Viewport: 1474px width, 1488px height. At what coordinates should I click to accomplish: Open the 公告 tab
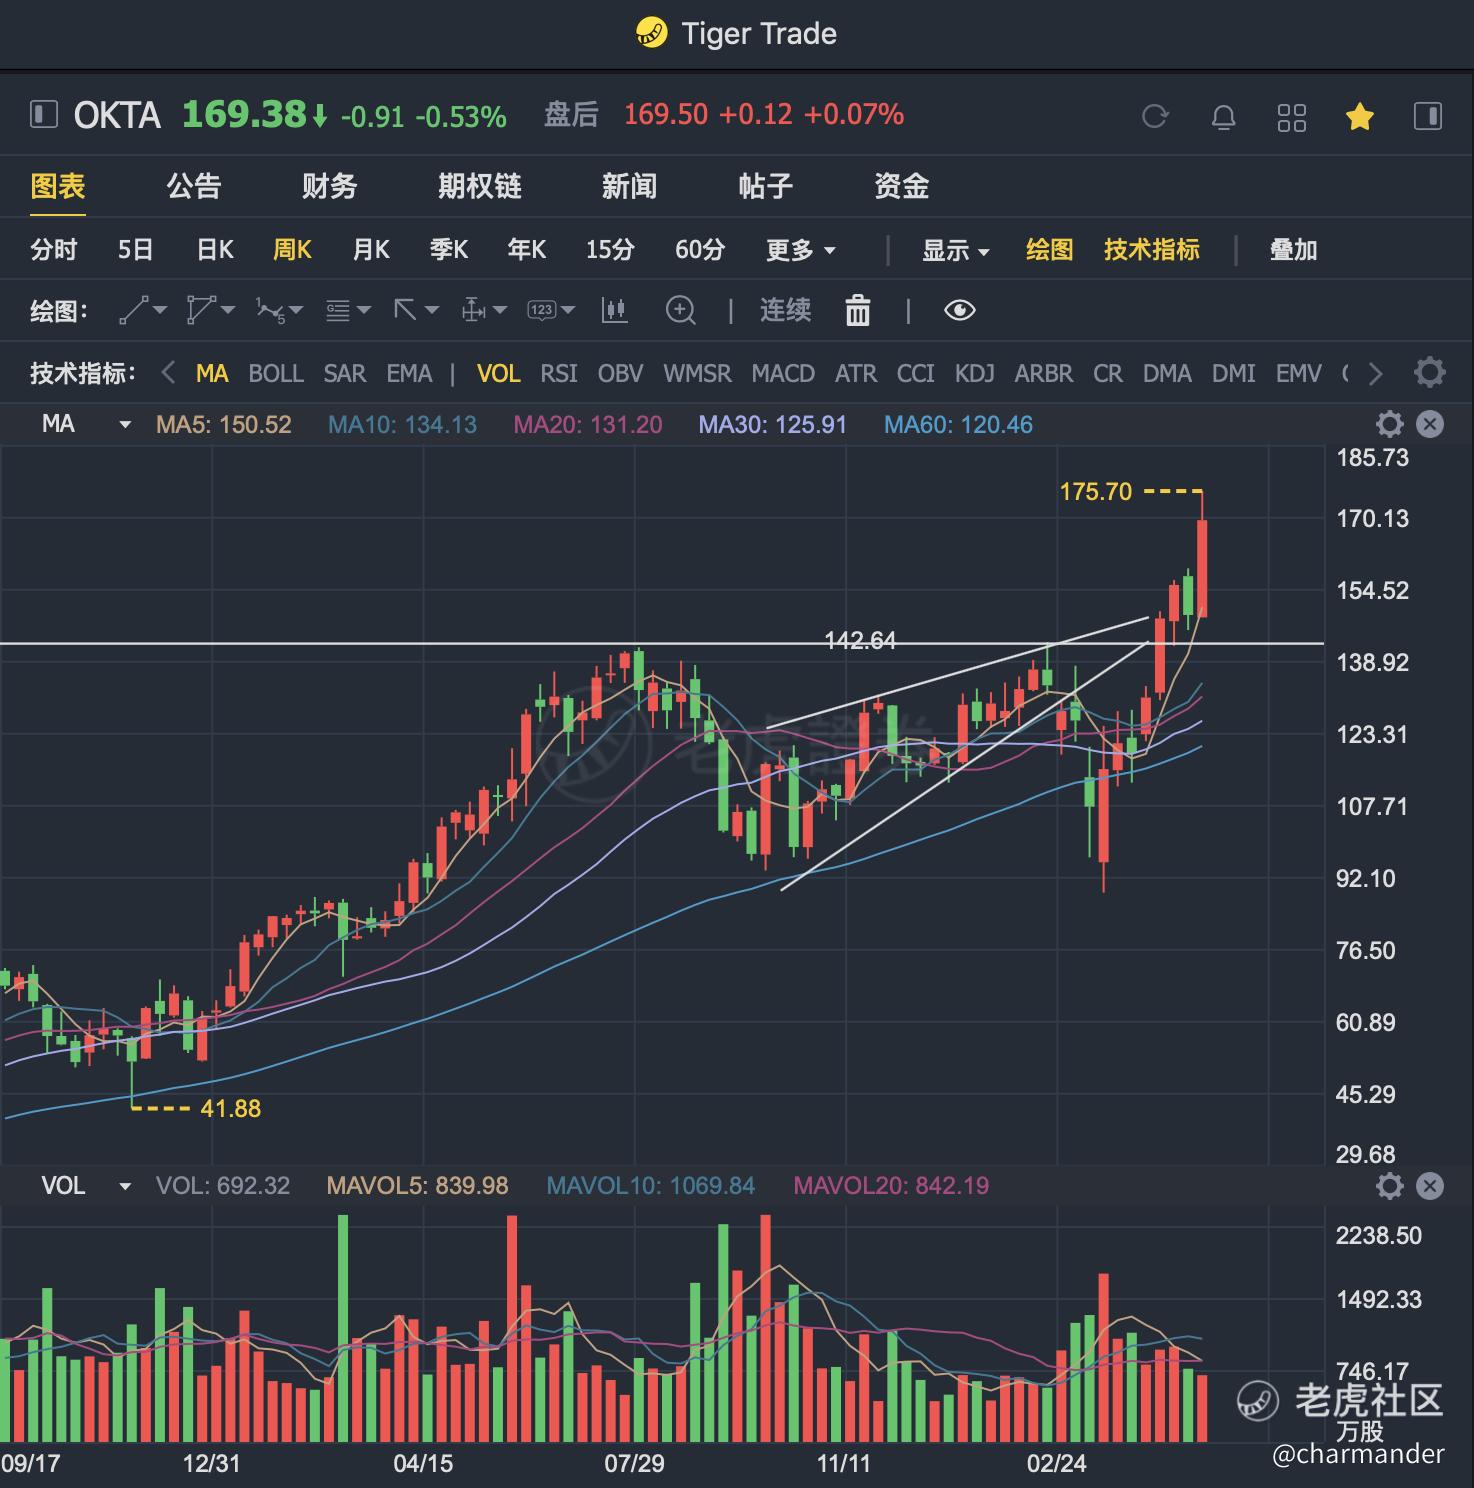pos(193,186)
